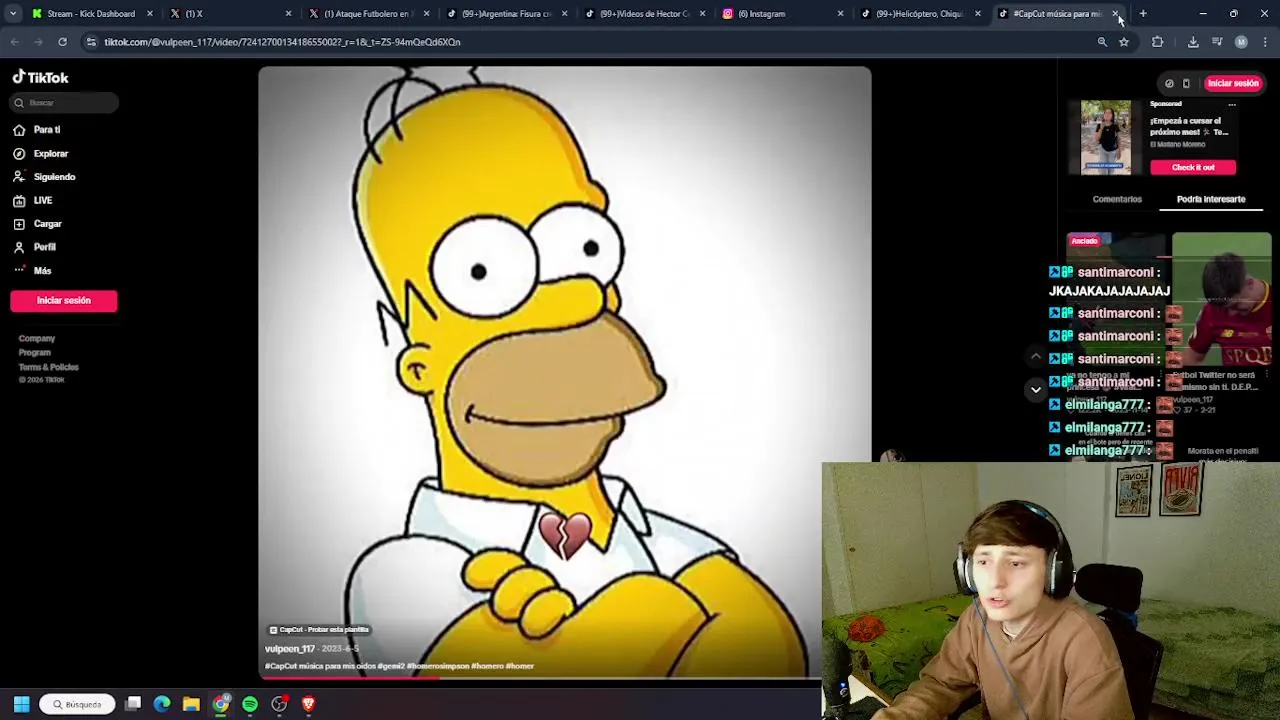
Task: Open the footballer video thumbnail
Action: click(1222, 300)
